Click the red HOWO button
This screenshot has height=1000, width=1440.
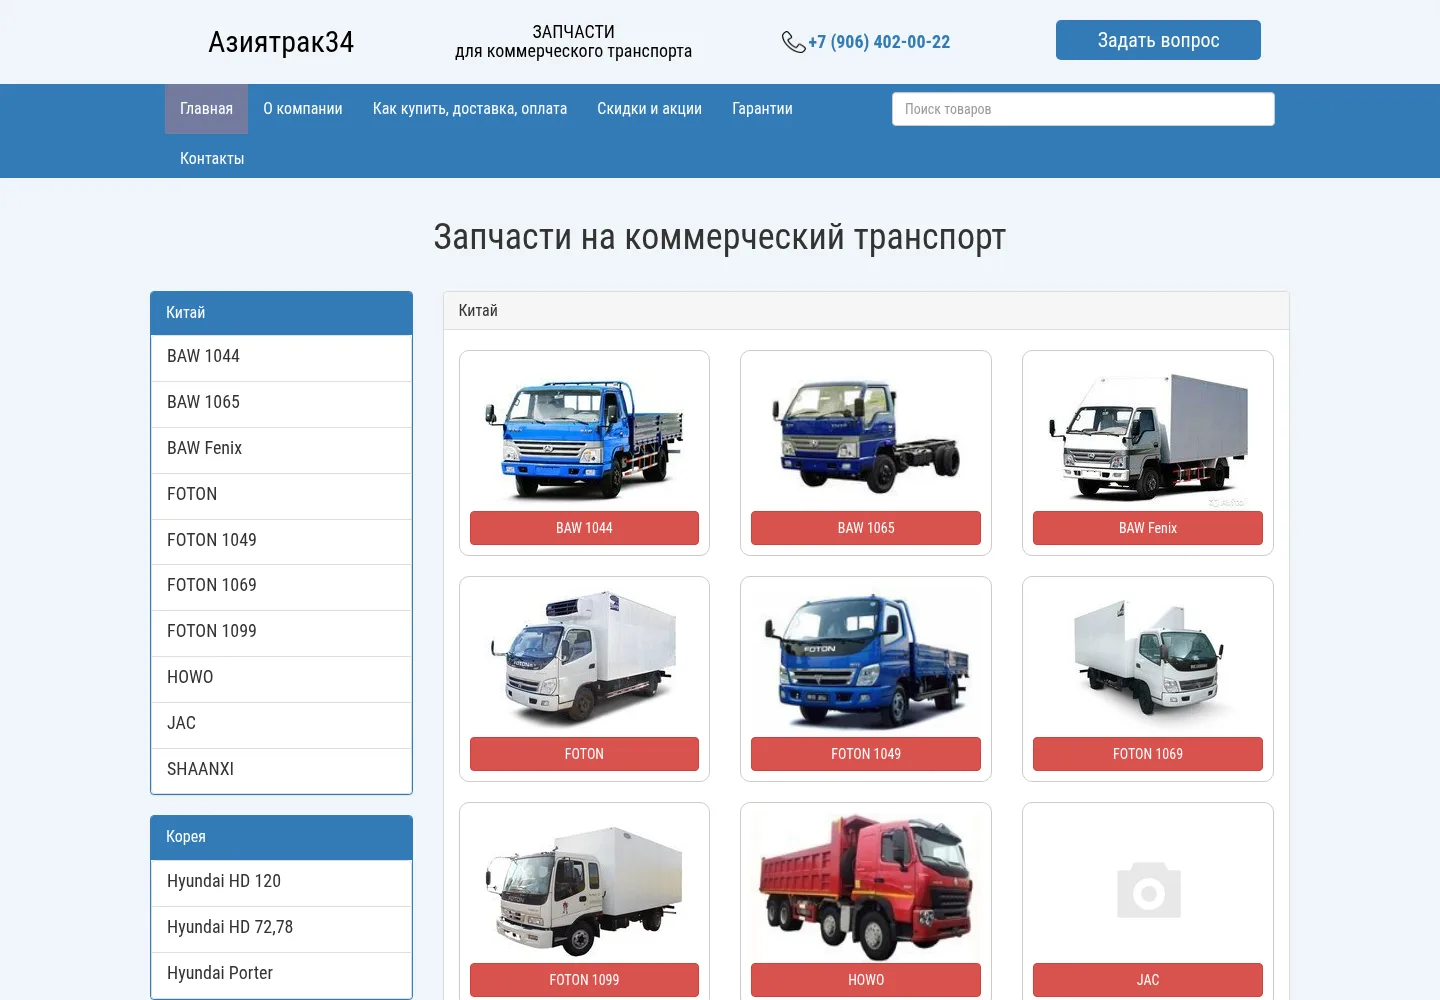tap(866, 980)
